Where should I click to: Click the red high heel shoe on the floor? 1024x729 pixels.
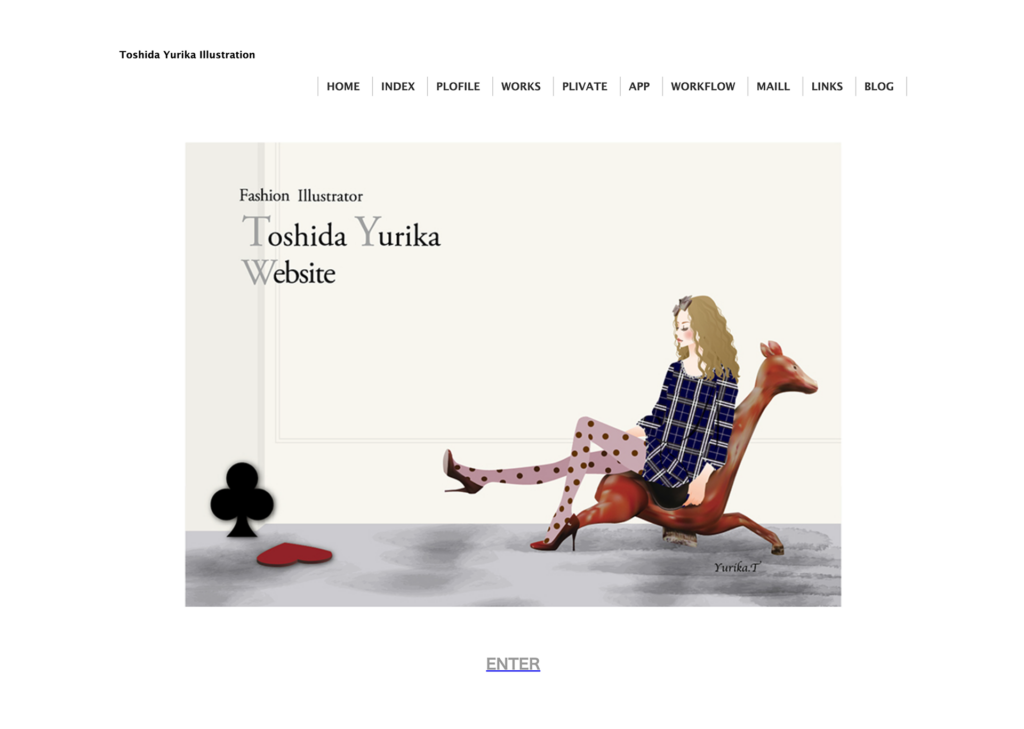556,534
